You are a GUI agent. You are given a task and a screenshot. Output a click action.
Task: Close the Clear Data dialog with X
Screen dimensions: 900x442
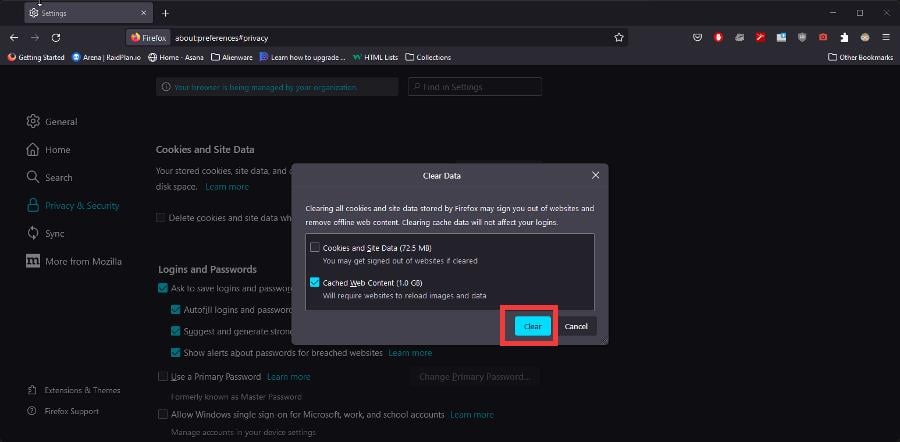tap(595, 175)
